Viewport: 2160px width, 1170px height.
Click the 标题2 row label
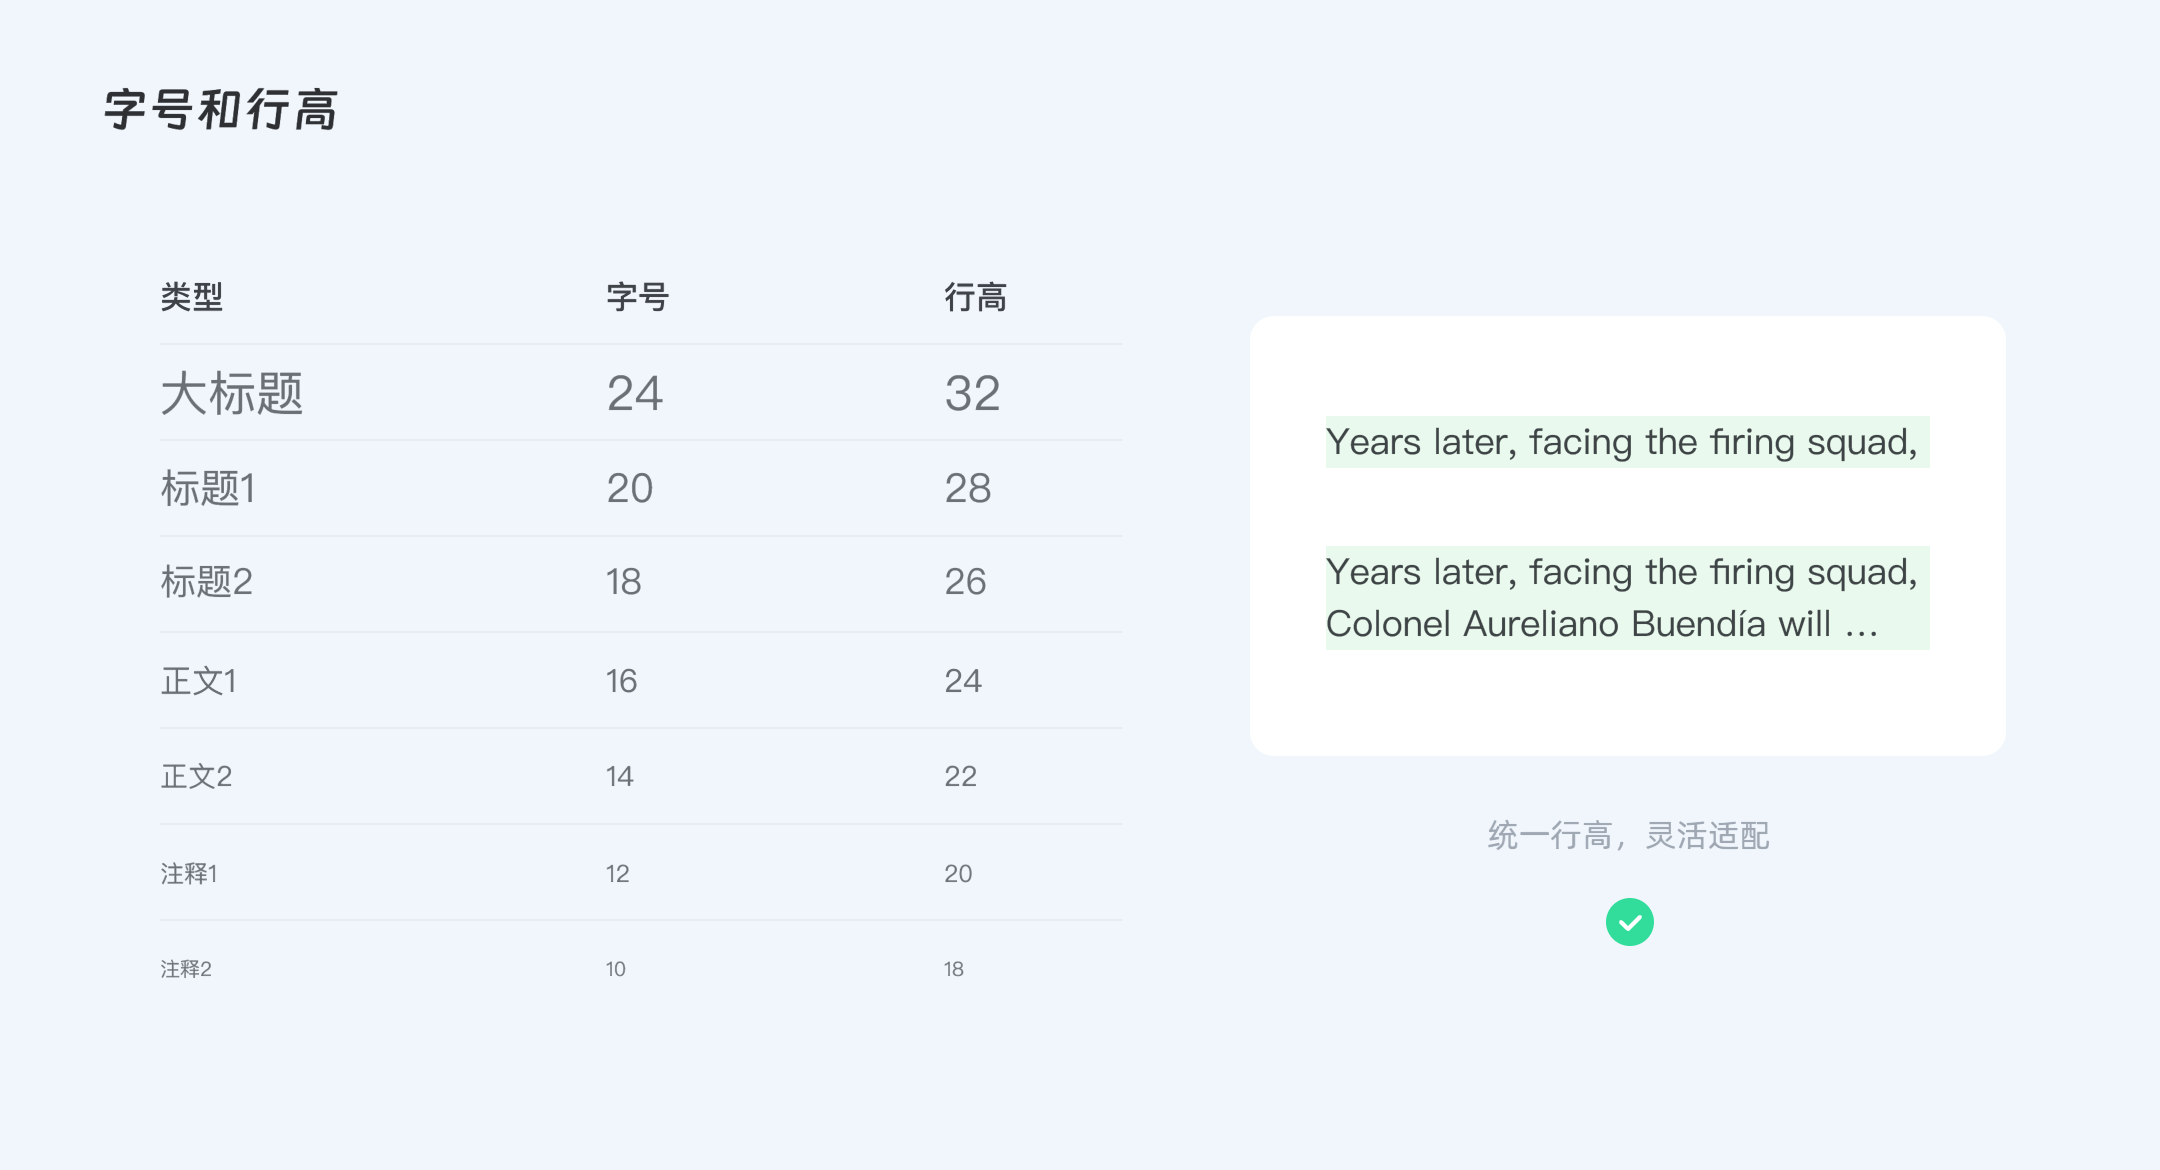point(207,581)
